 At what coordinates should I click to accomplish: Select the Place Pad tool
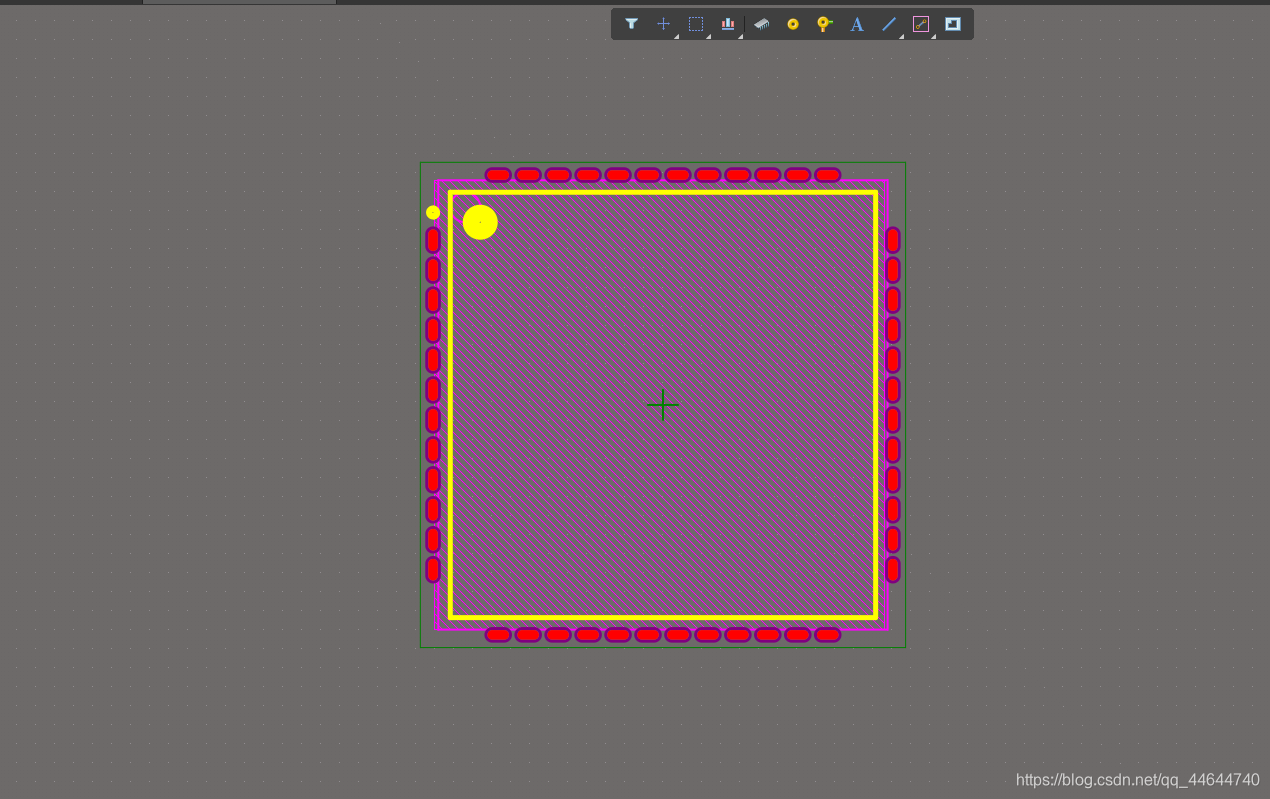point(793,24)
